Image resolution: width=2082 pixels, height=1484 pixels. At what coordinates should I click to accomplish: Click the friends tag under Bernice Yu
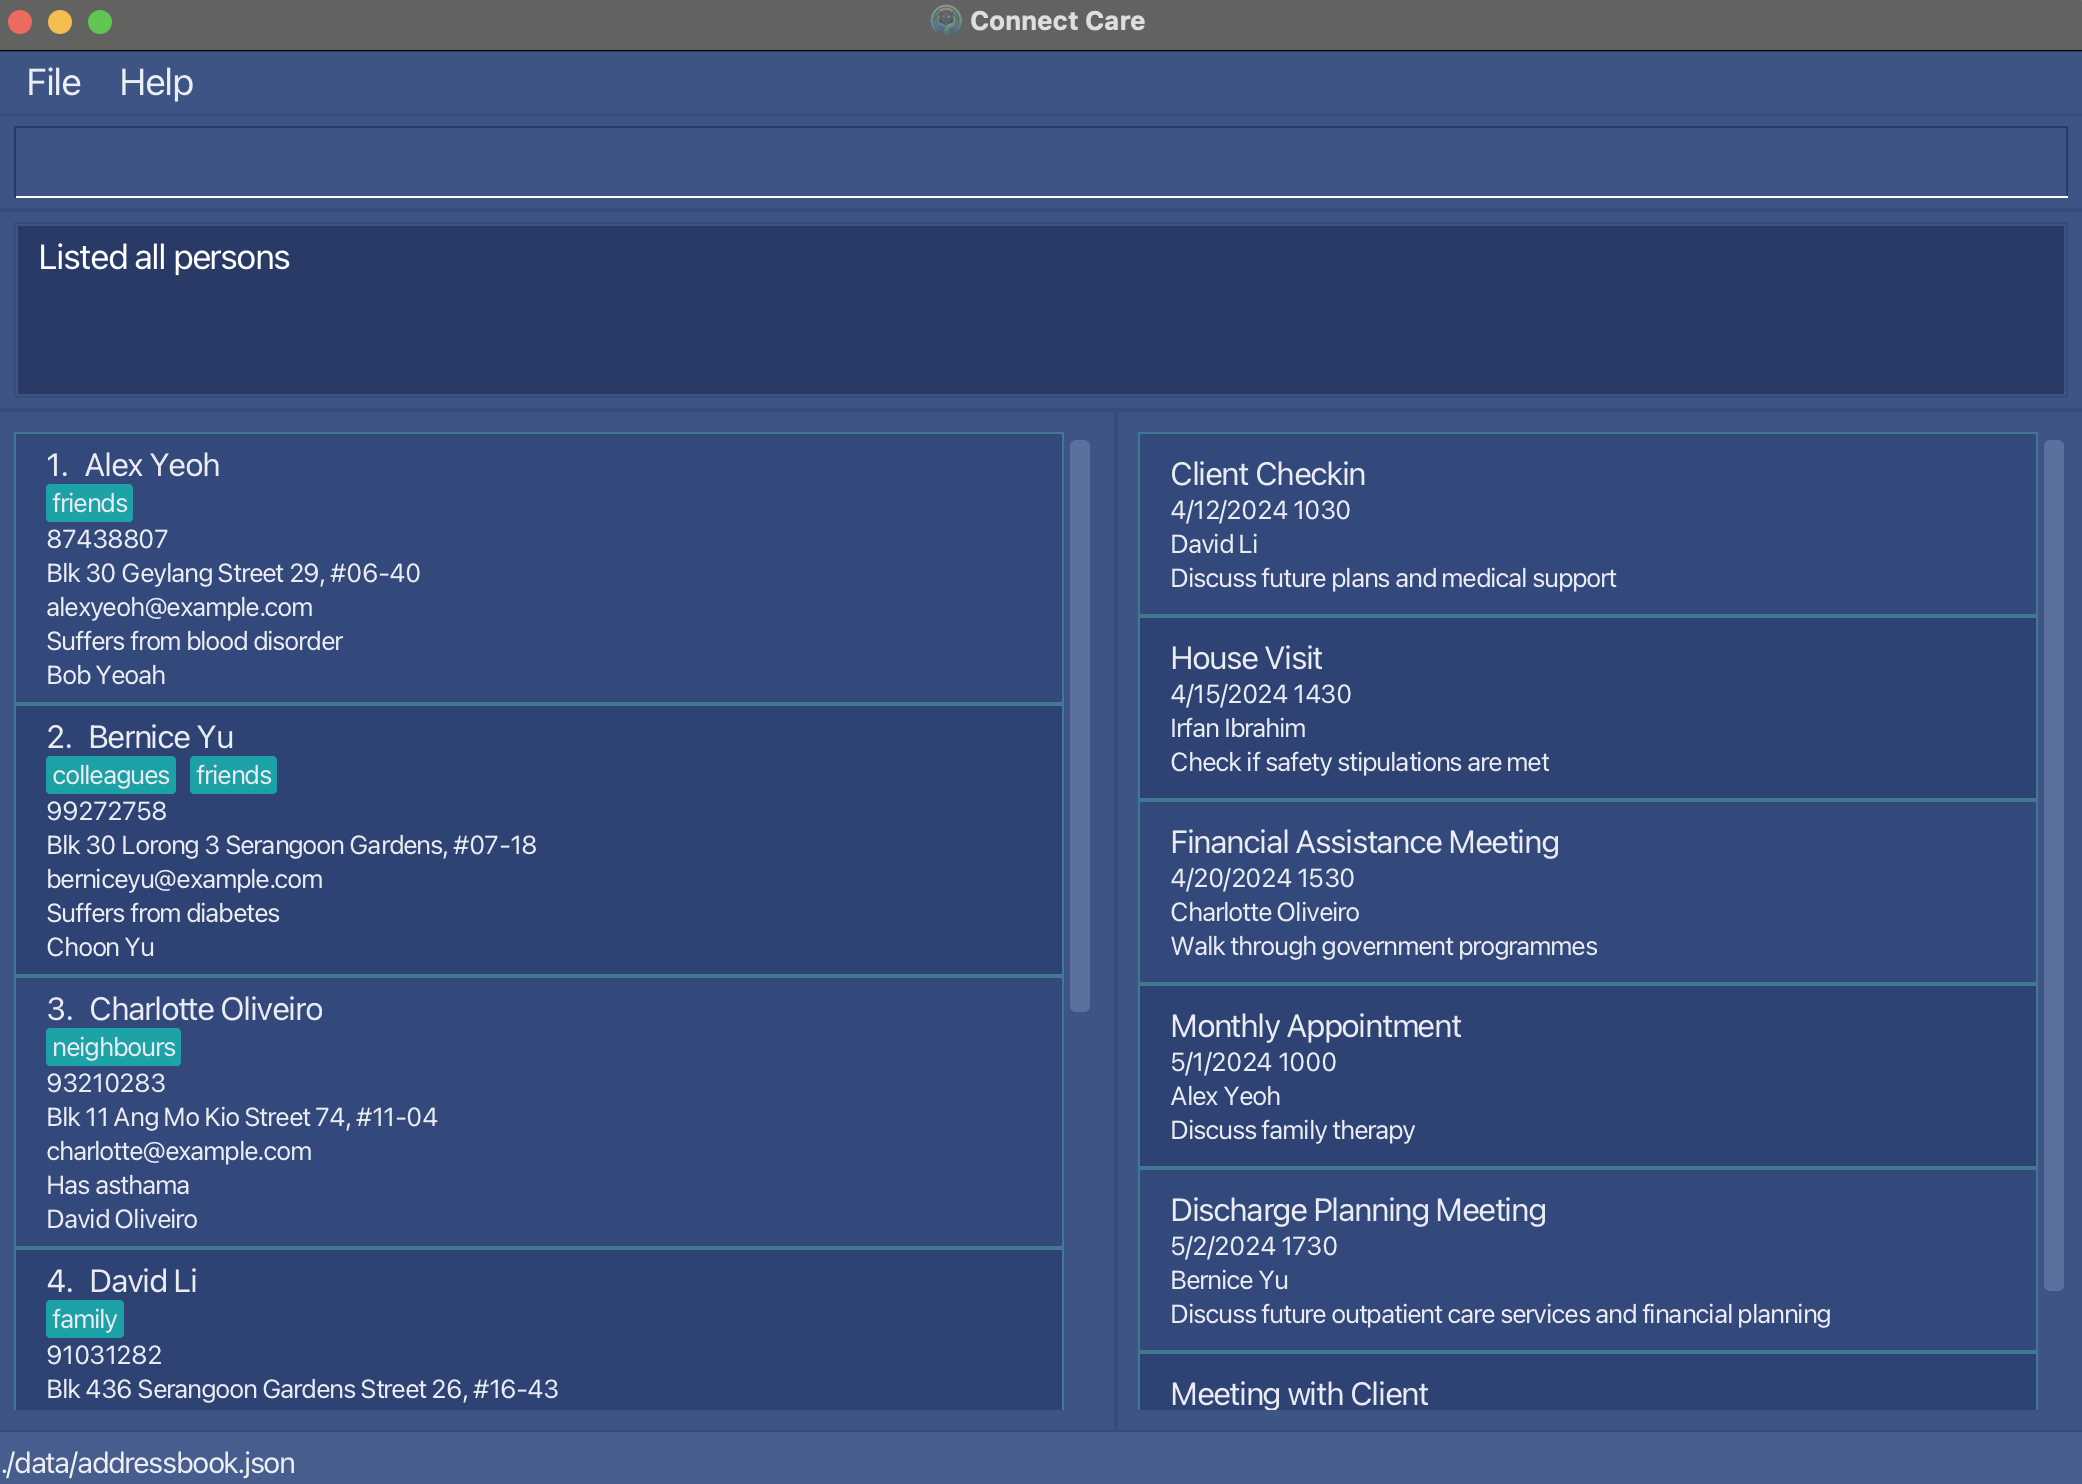233,775
